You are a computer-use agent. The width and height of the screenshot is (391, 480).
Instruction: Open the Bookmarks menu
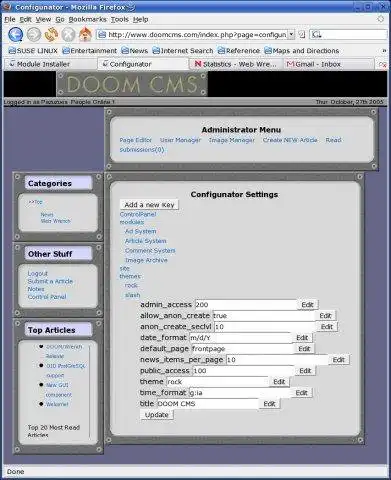click(x=88, y=19)
